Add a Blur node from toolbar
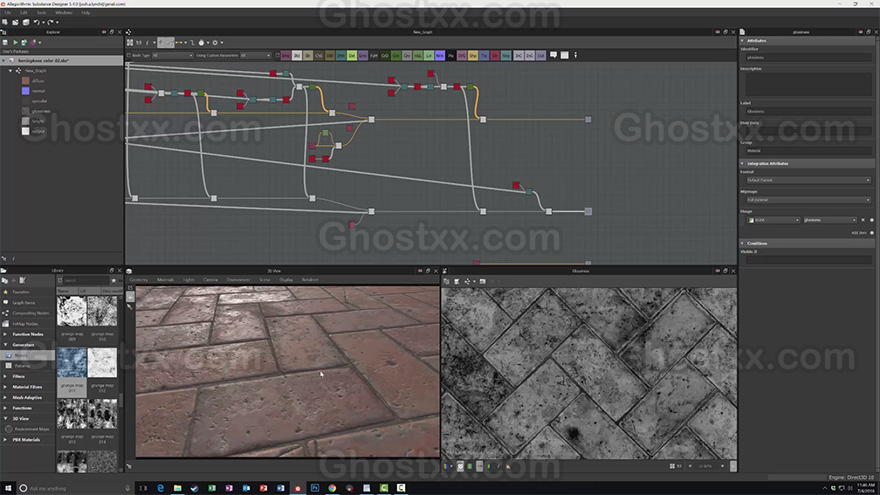880x495 pixels. (x=308, y=56)
